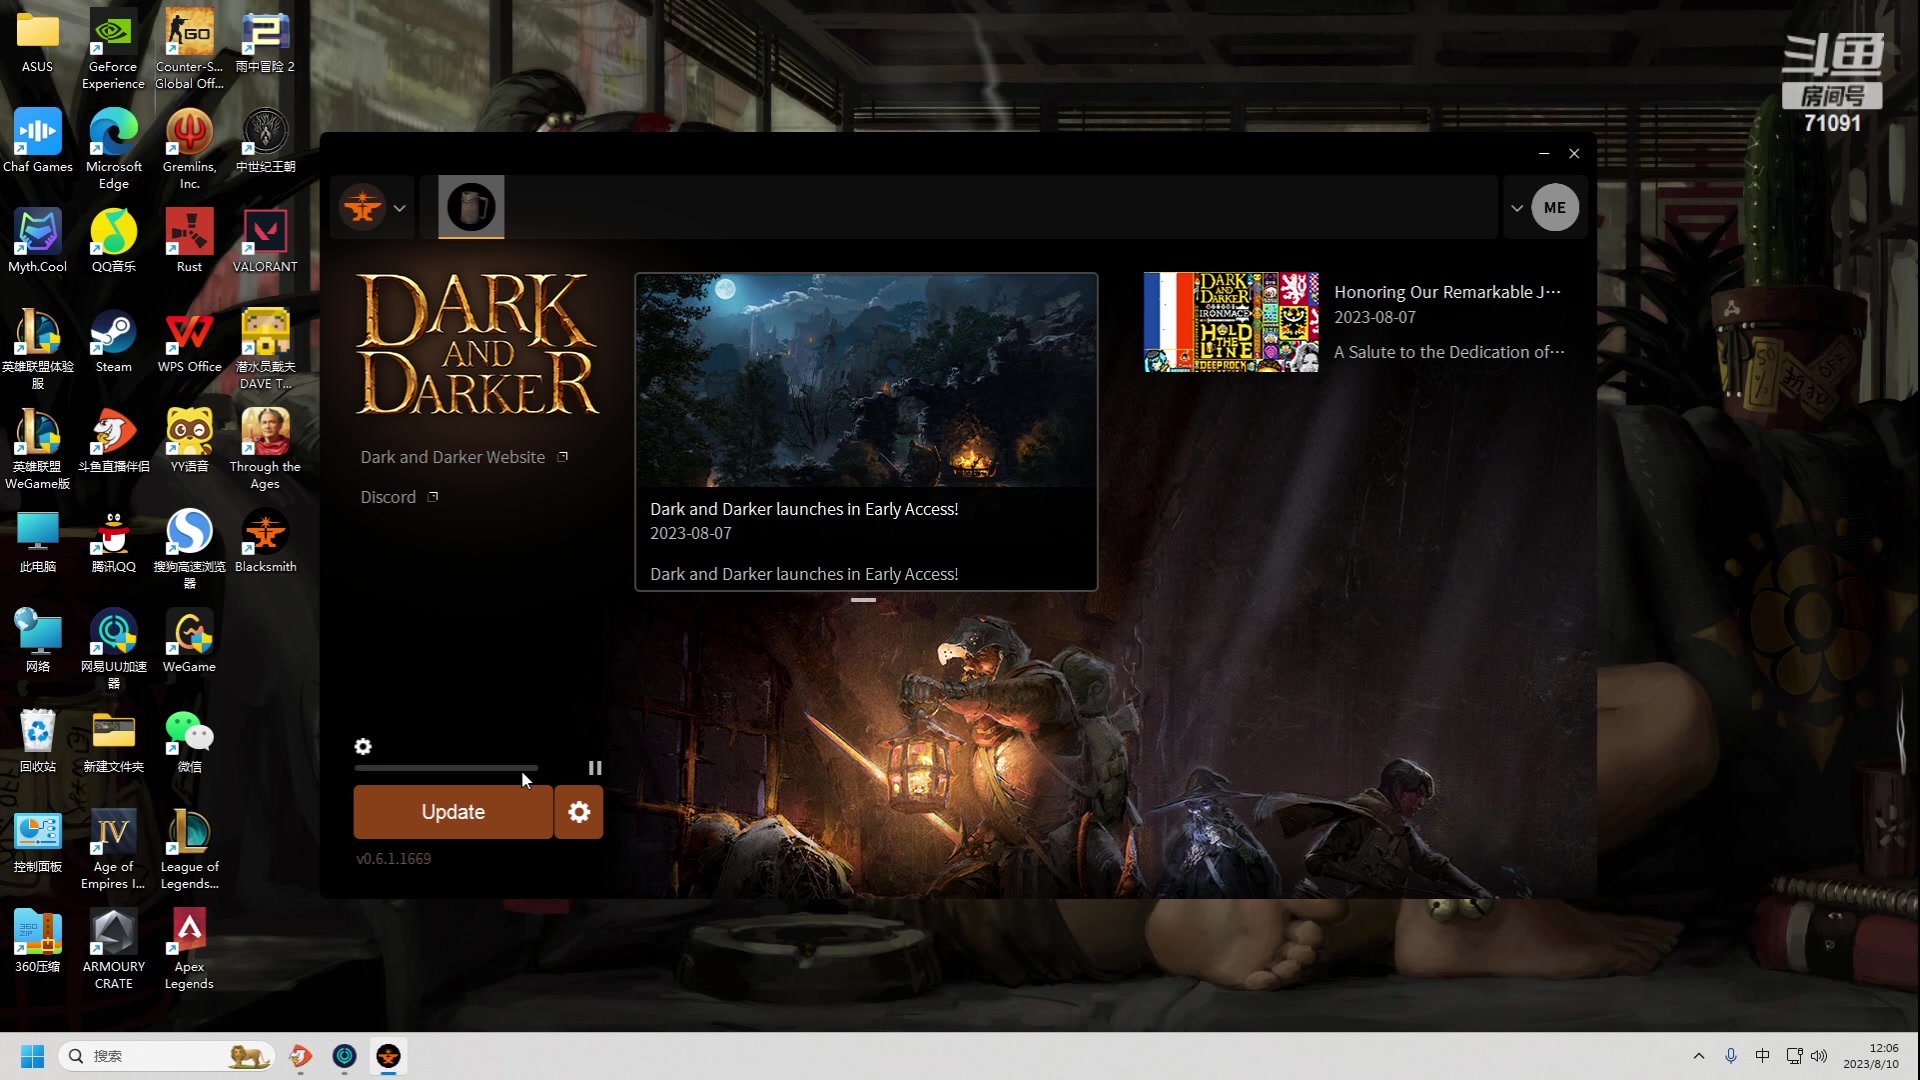Click 'Dark and Darker launches in Early Access!' title
Viewport: 1920px width, 1080px height.
click(x=804, y=509)
